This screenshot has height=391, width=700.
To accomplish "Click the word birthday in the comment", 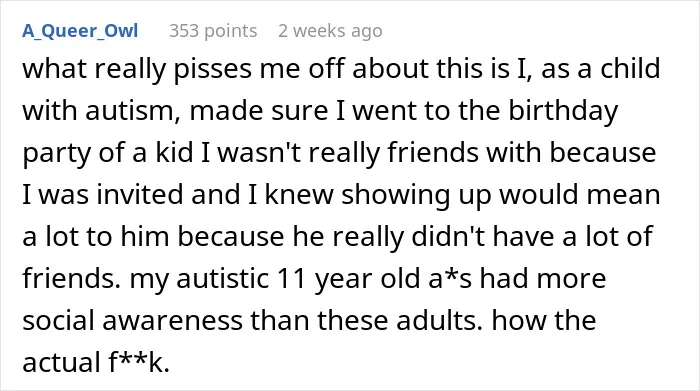I will (563, 110).
